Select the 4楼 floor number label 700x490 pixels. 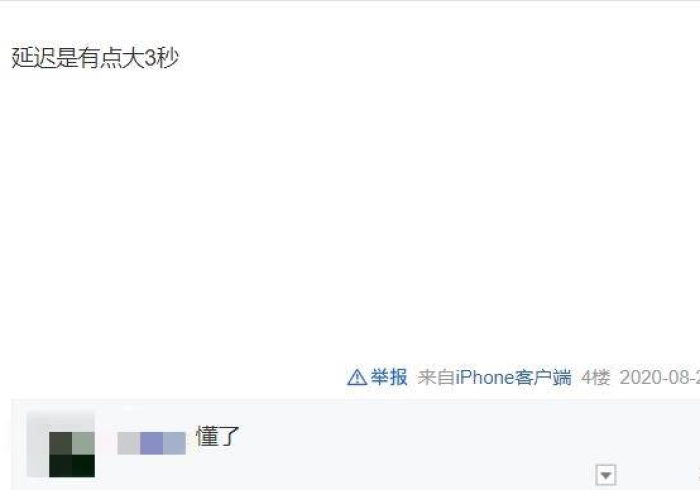(x=596, y=378)
